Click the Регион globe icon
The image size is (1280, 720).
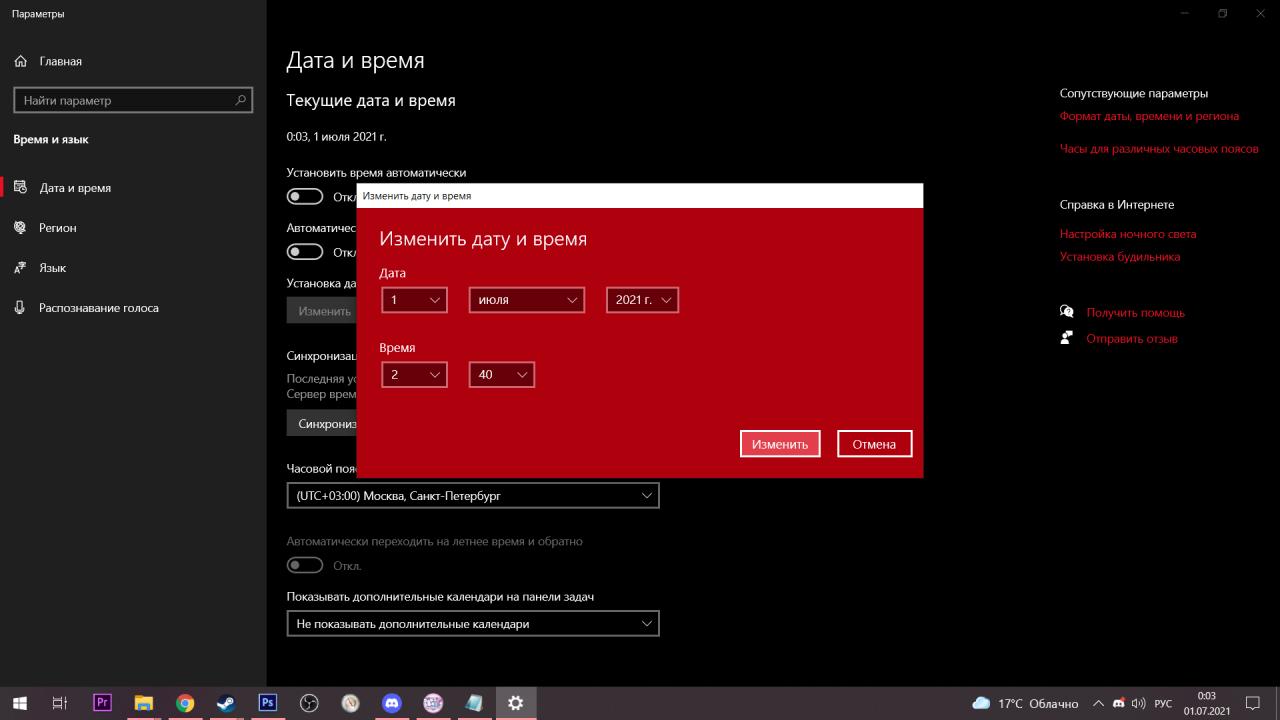point(20,228)
